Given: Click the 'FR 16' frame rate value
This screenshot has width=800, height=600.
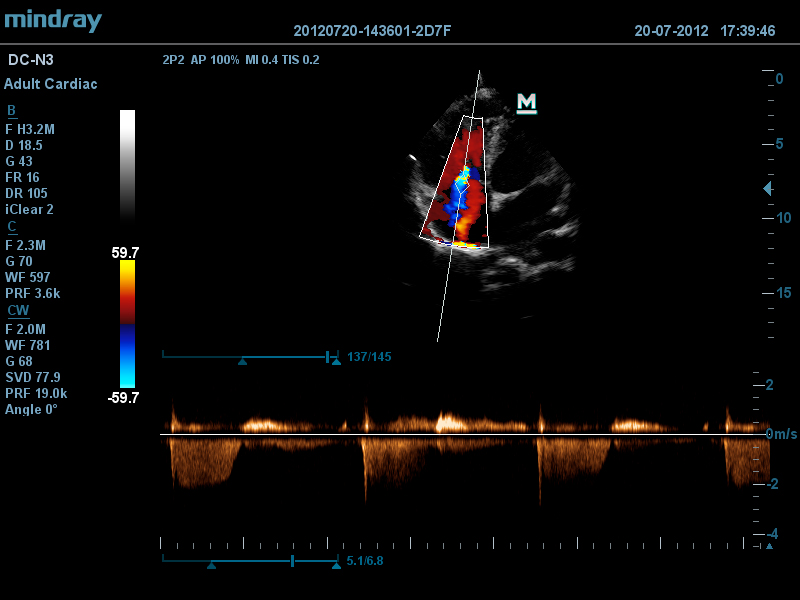Looking at the screenshot, I should [x=22, y=178].
